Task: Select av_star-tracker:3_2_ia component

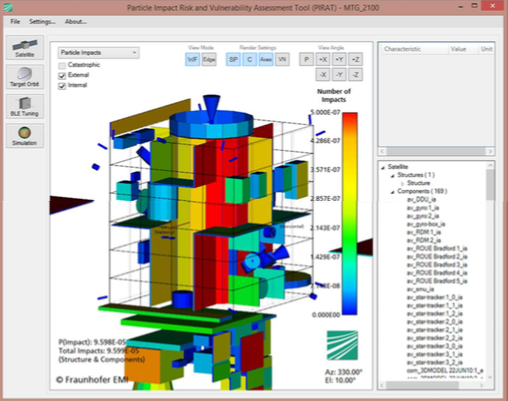Action: point(434,363)
